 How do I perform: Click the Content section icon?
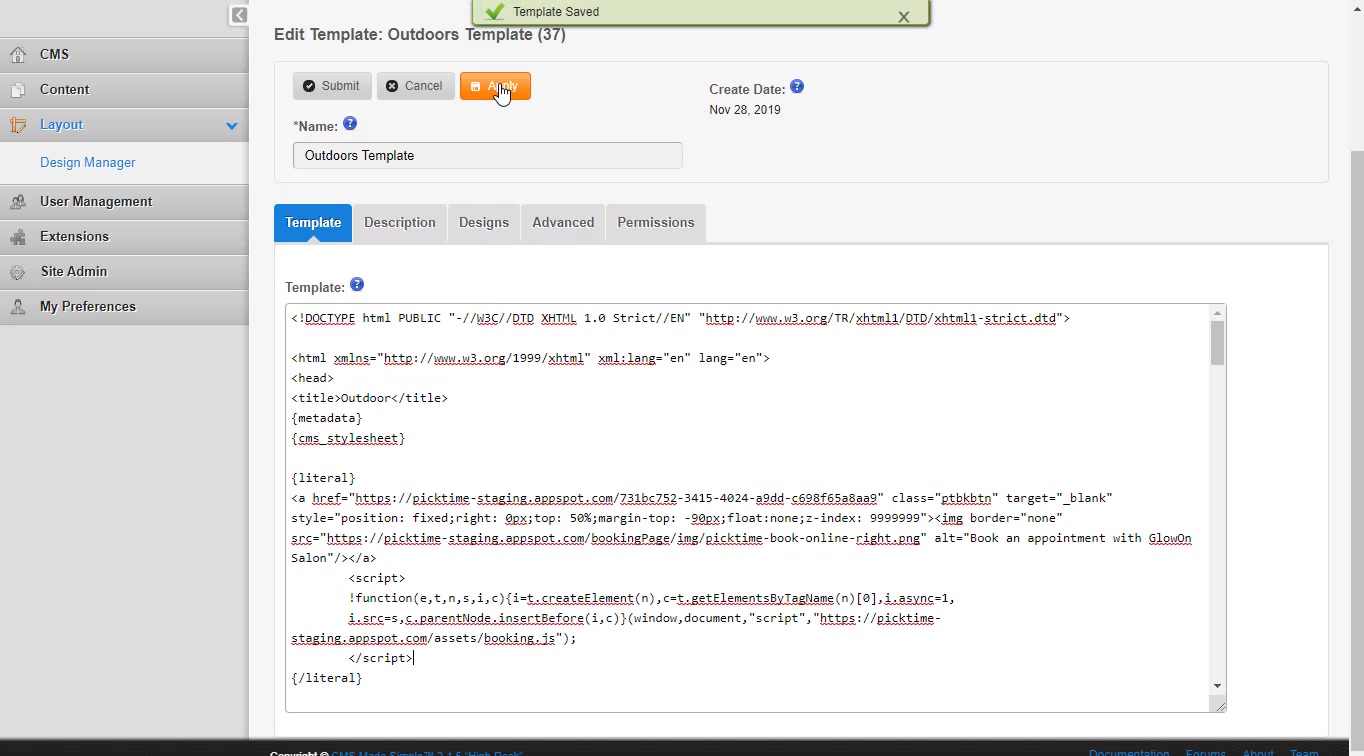(17, 90)
